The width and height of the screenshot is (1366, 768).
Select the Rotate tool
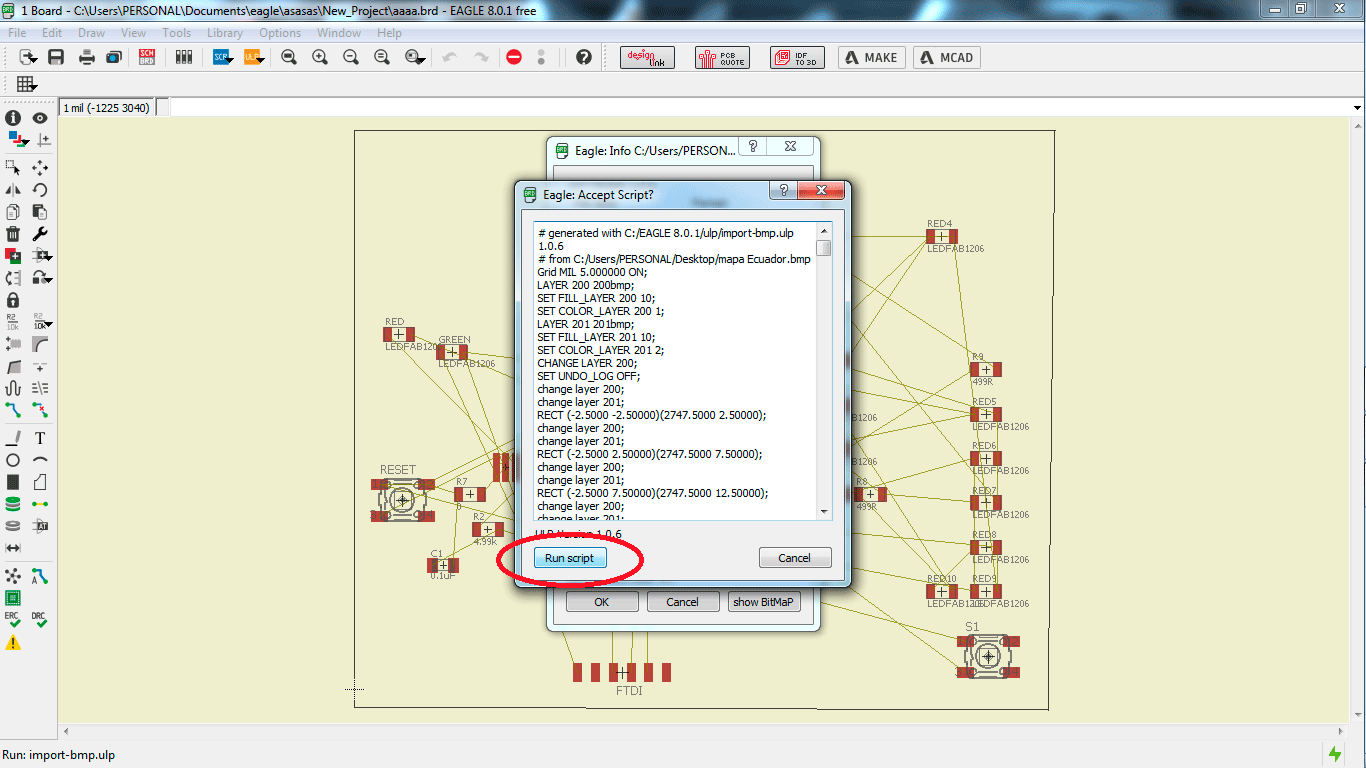click(40, 189)
